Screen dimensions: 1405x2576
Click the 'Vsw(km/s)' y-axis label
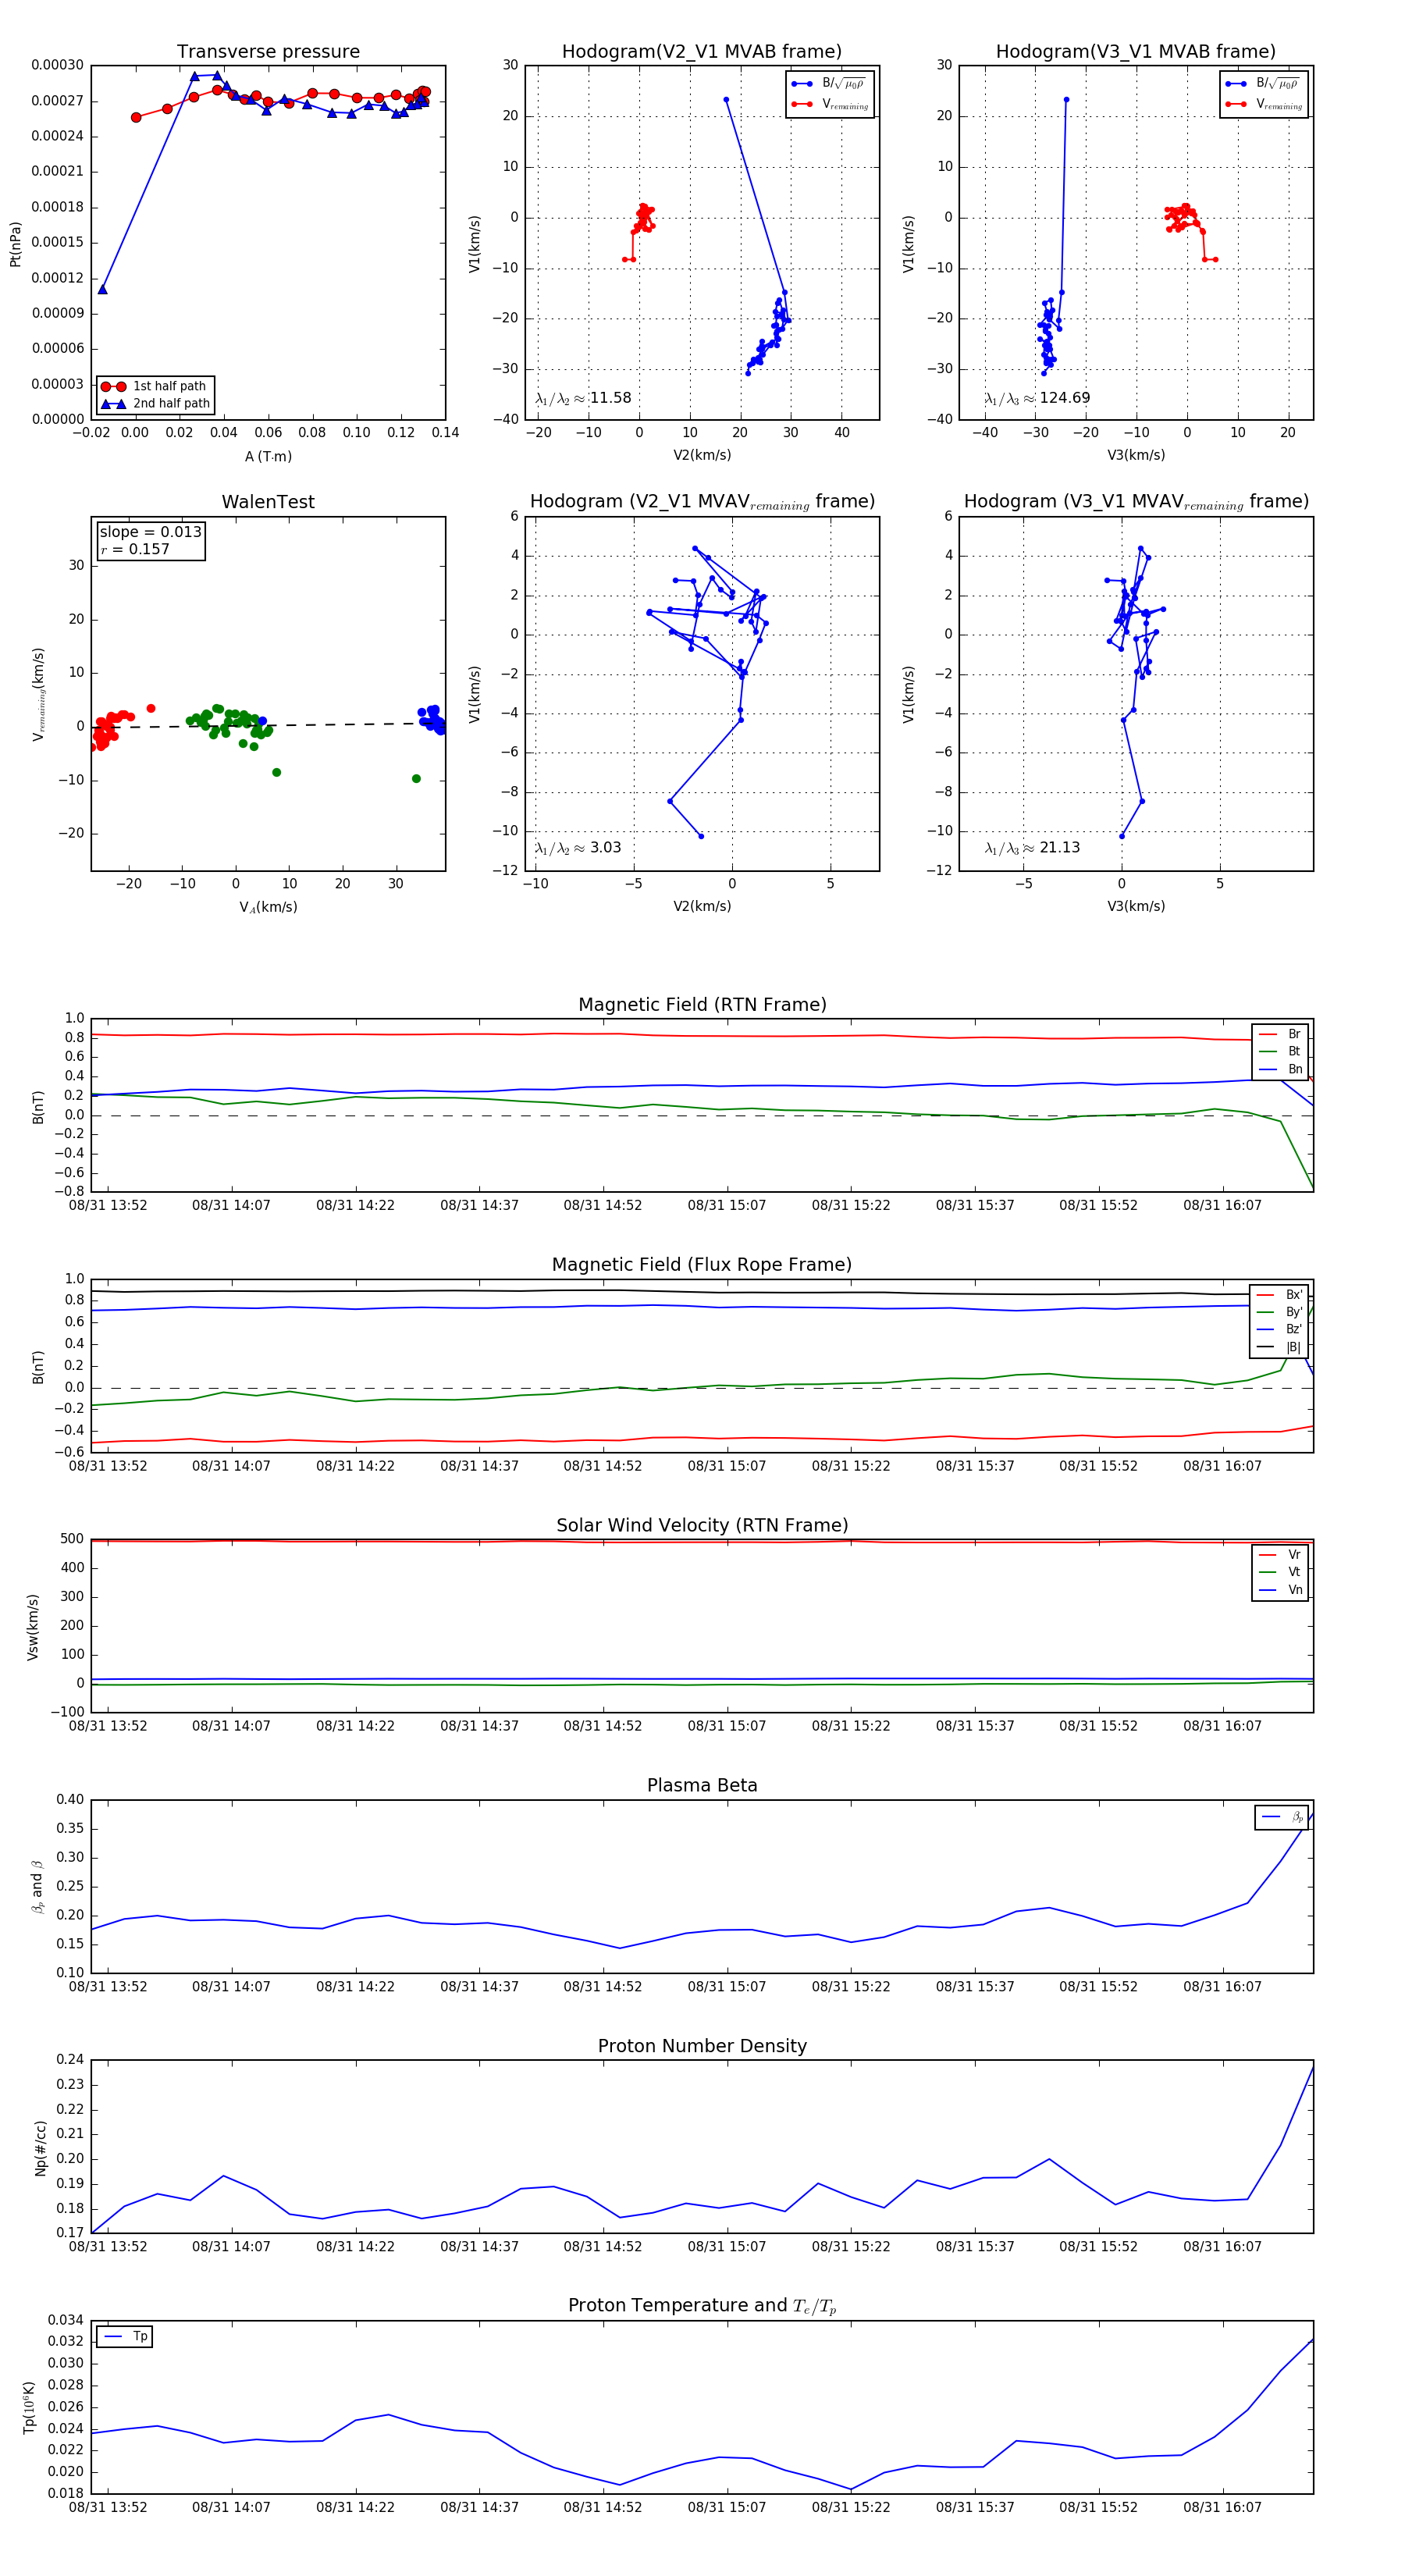(33, 1627)
